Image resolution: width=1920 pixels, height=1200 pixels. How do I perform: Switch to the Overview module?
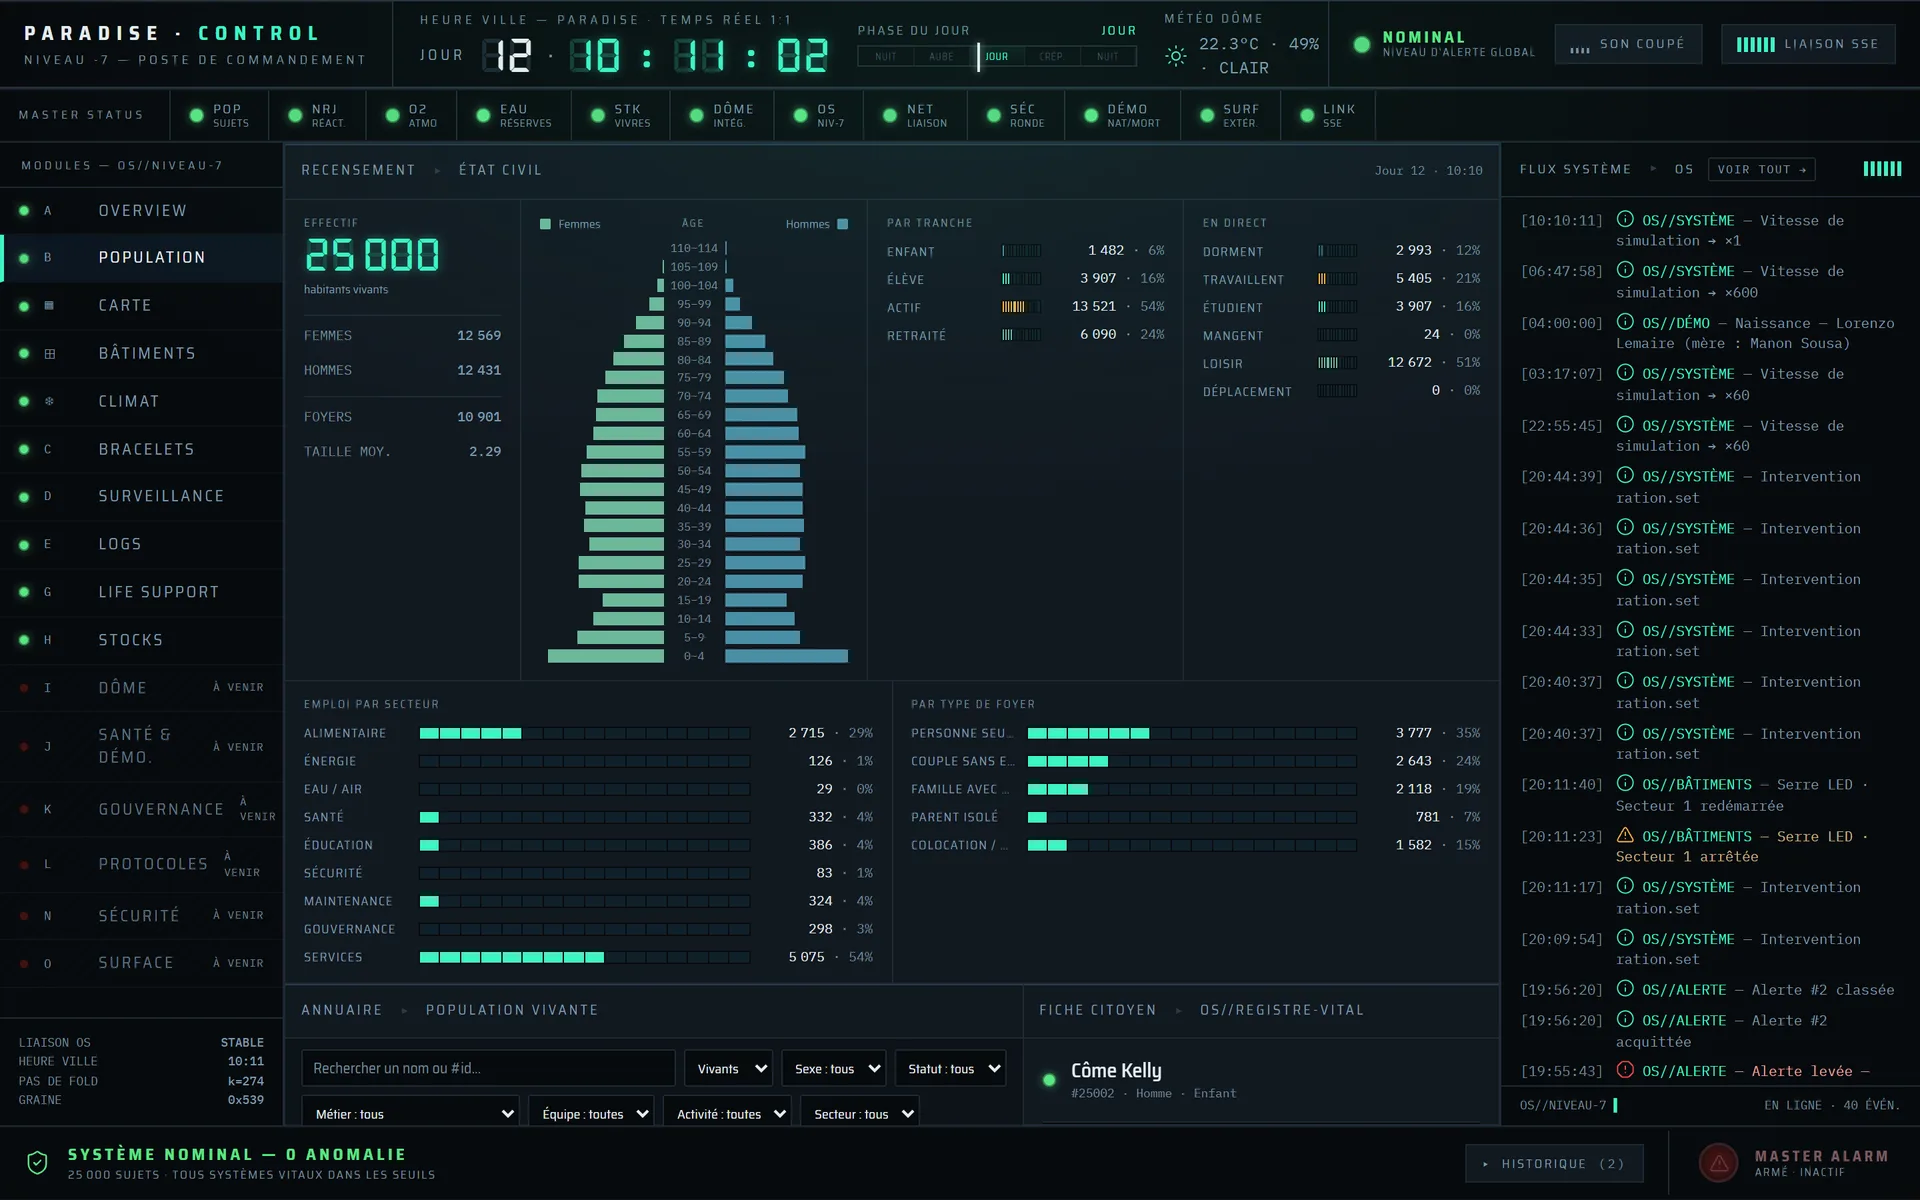click(141, 210)
